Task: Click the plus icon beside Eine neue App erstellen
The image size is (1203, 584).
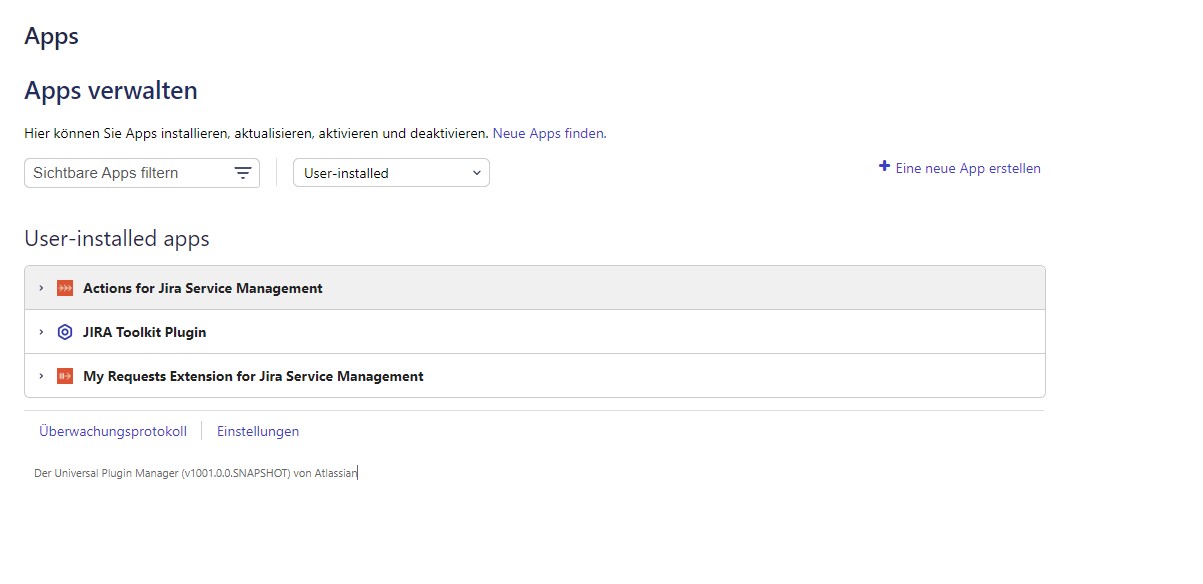Action: [884, 167]
